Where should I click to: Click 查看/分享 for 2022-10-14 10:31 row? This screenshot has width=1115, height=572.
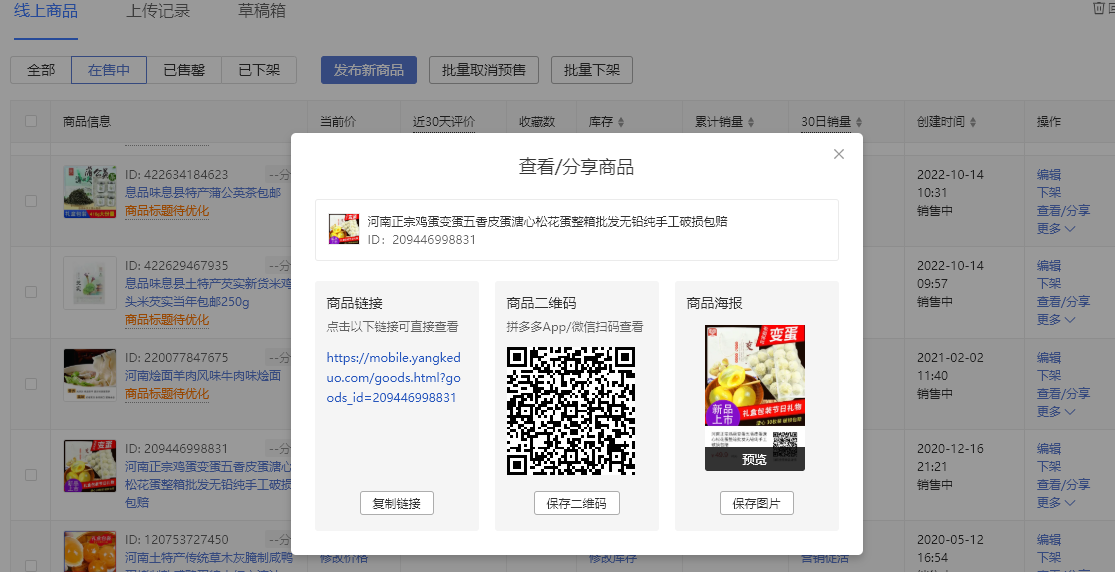[x=1063, y=211]
